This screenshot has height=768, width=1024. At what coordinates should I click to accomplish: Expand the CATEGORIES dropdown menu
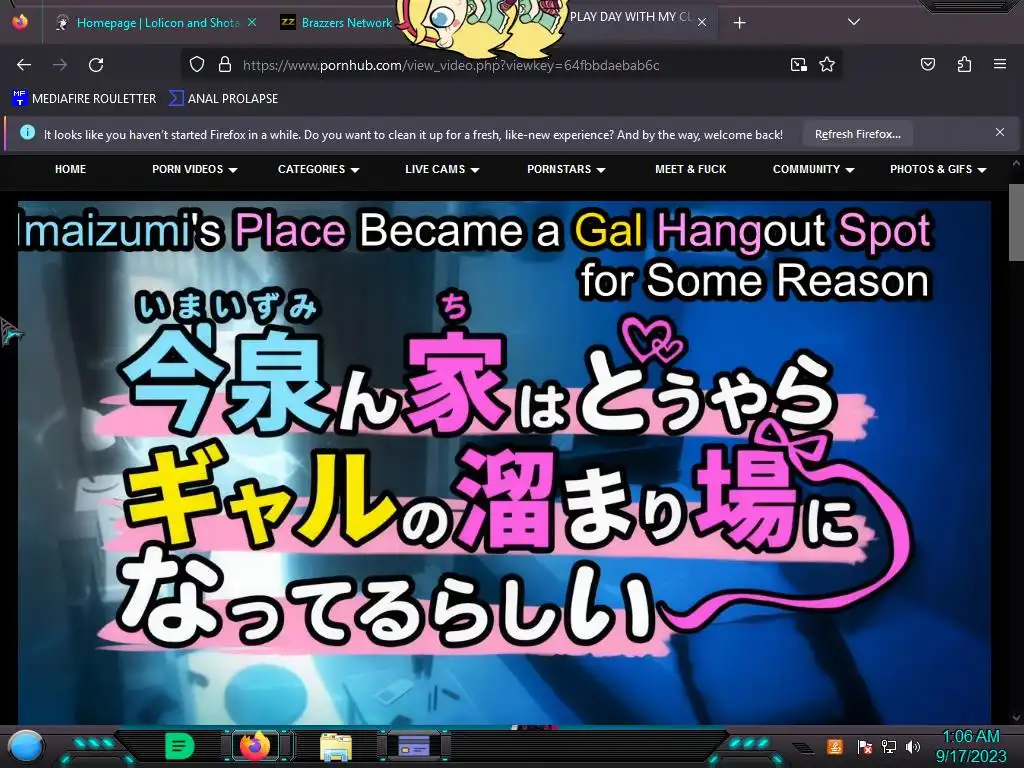tap(319, 169)
